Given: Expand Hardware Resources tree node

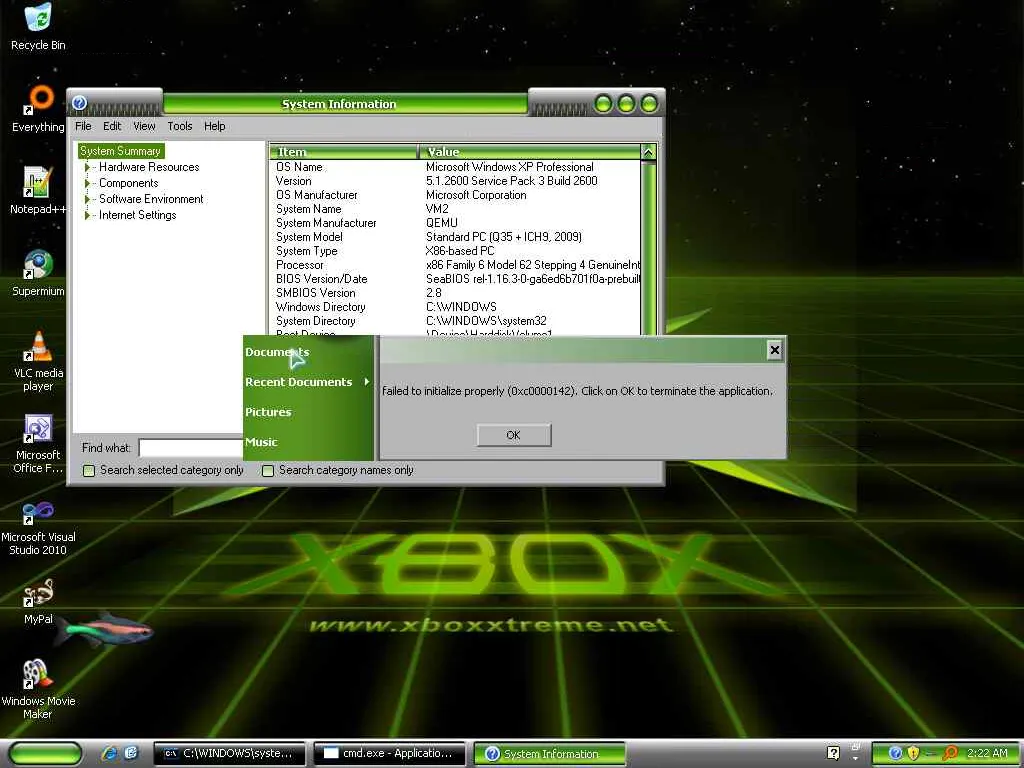Looking at the screenshot, I should [x=87, y=167].
